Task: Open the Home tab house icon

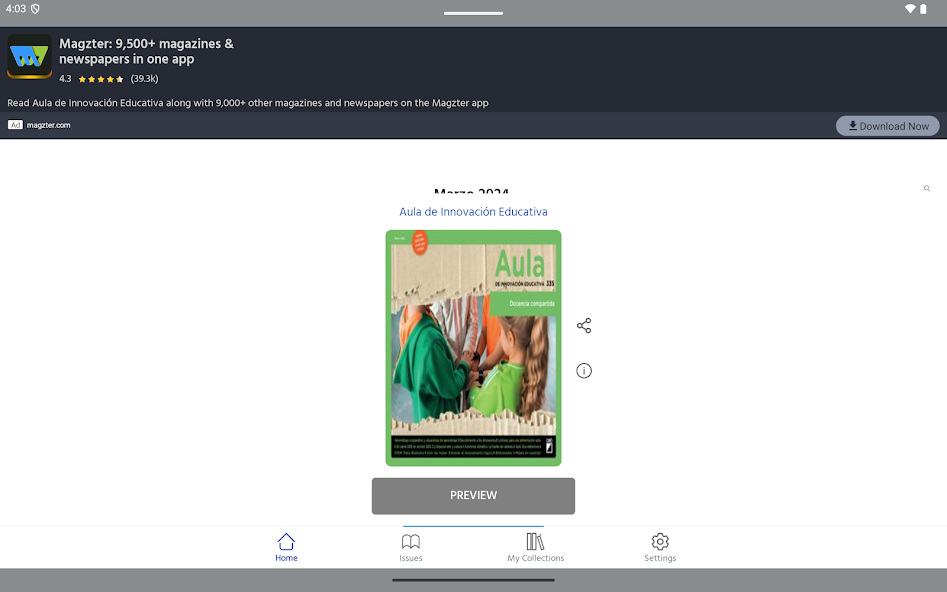Action: click(x=286, y=542)
